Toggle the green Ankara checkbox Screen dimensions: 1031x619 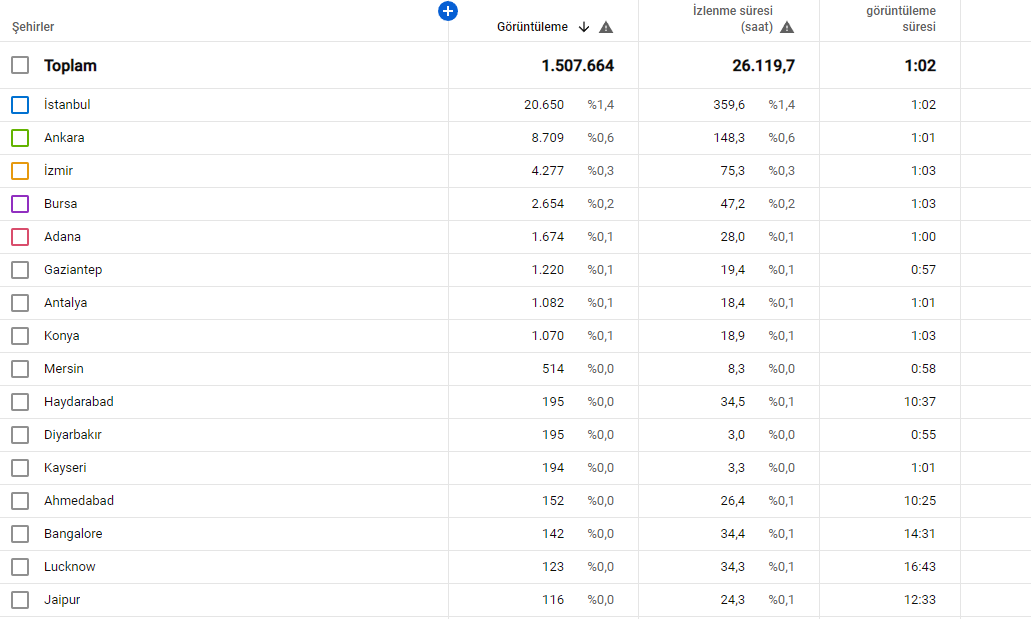[x=20, y=137]
